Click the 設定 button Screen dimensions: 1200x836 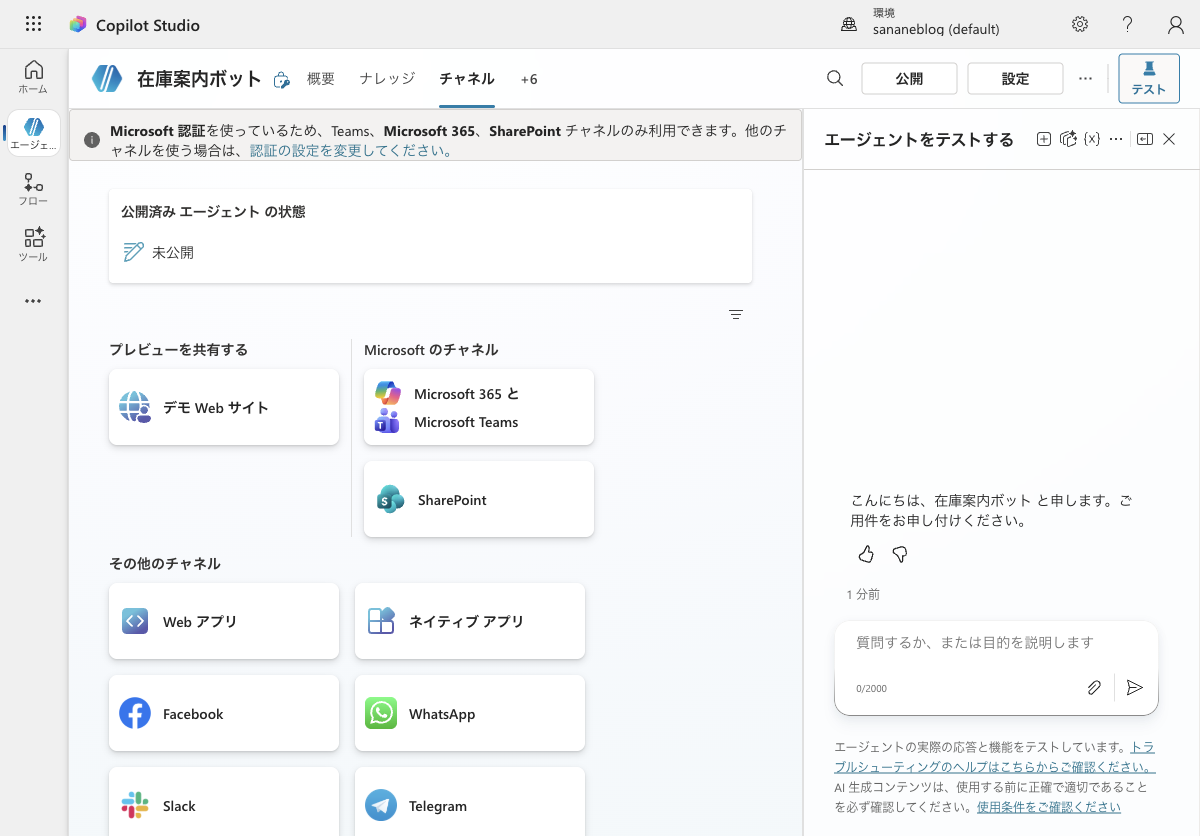(x=1015, y=78)
